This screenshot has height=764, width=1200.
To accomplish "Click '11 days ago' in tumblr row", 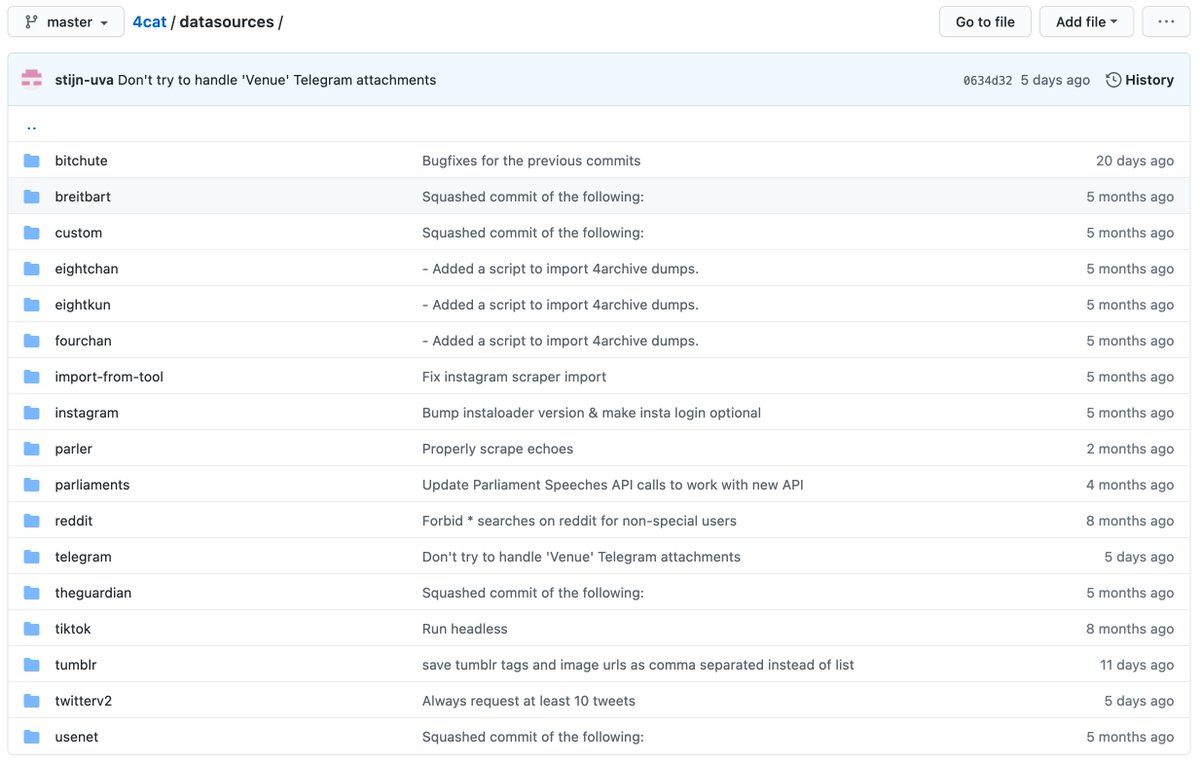I will point(1137,665).
